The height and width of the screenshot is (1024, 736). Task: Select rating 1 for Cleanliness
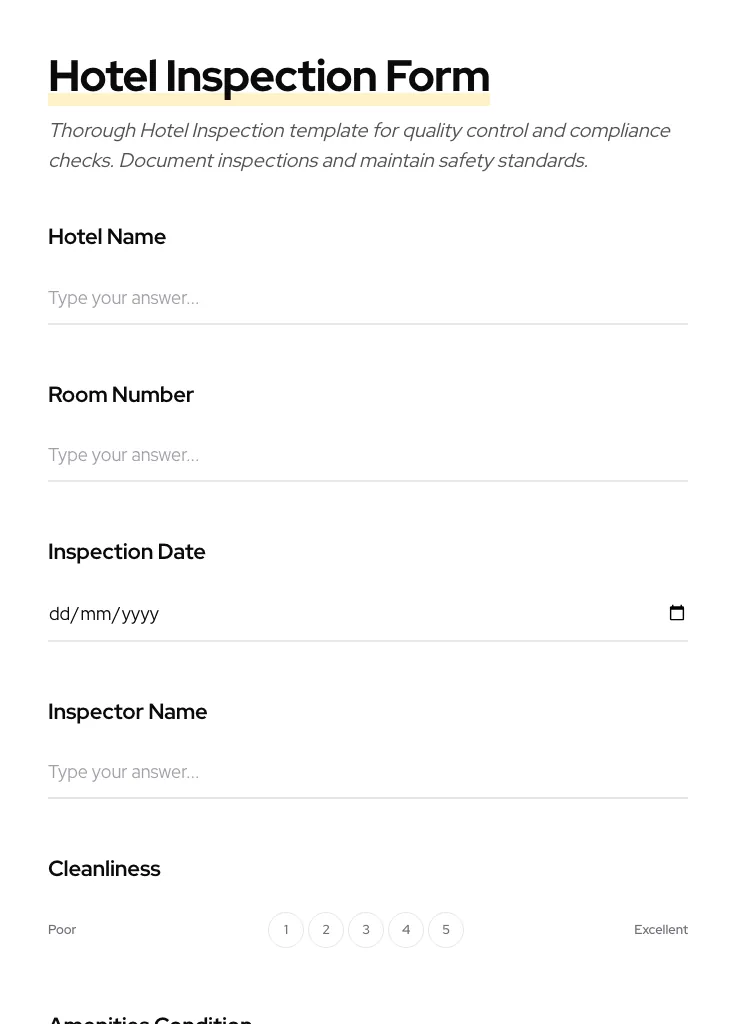286,929
